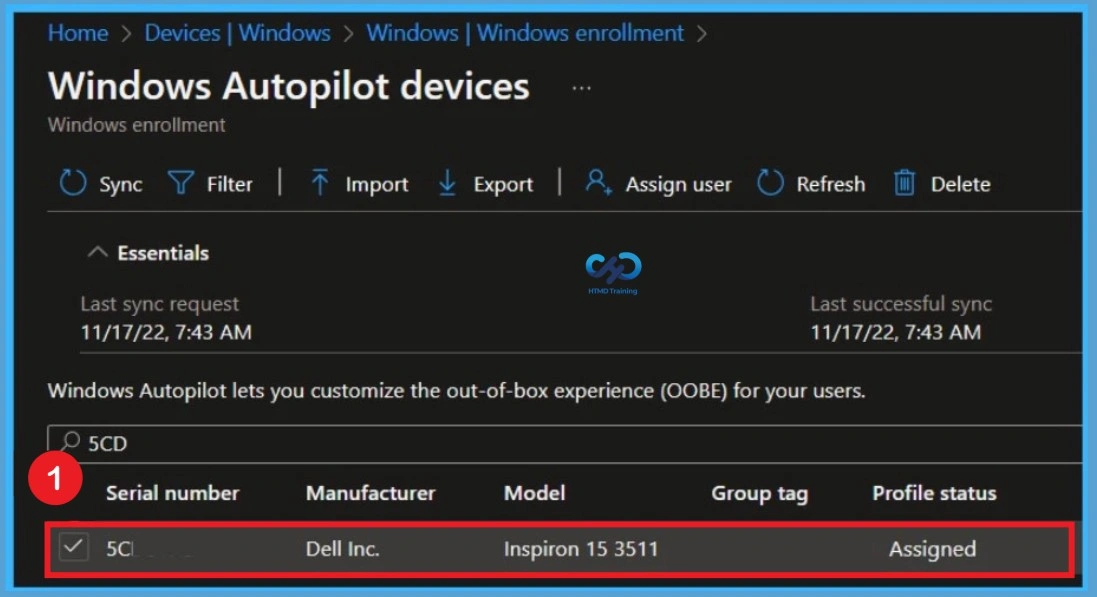Image resolution: width=1097 pixels, height=597 pixels.
Task: Click the search field containing 5CD
Action: click(565, 443)
